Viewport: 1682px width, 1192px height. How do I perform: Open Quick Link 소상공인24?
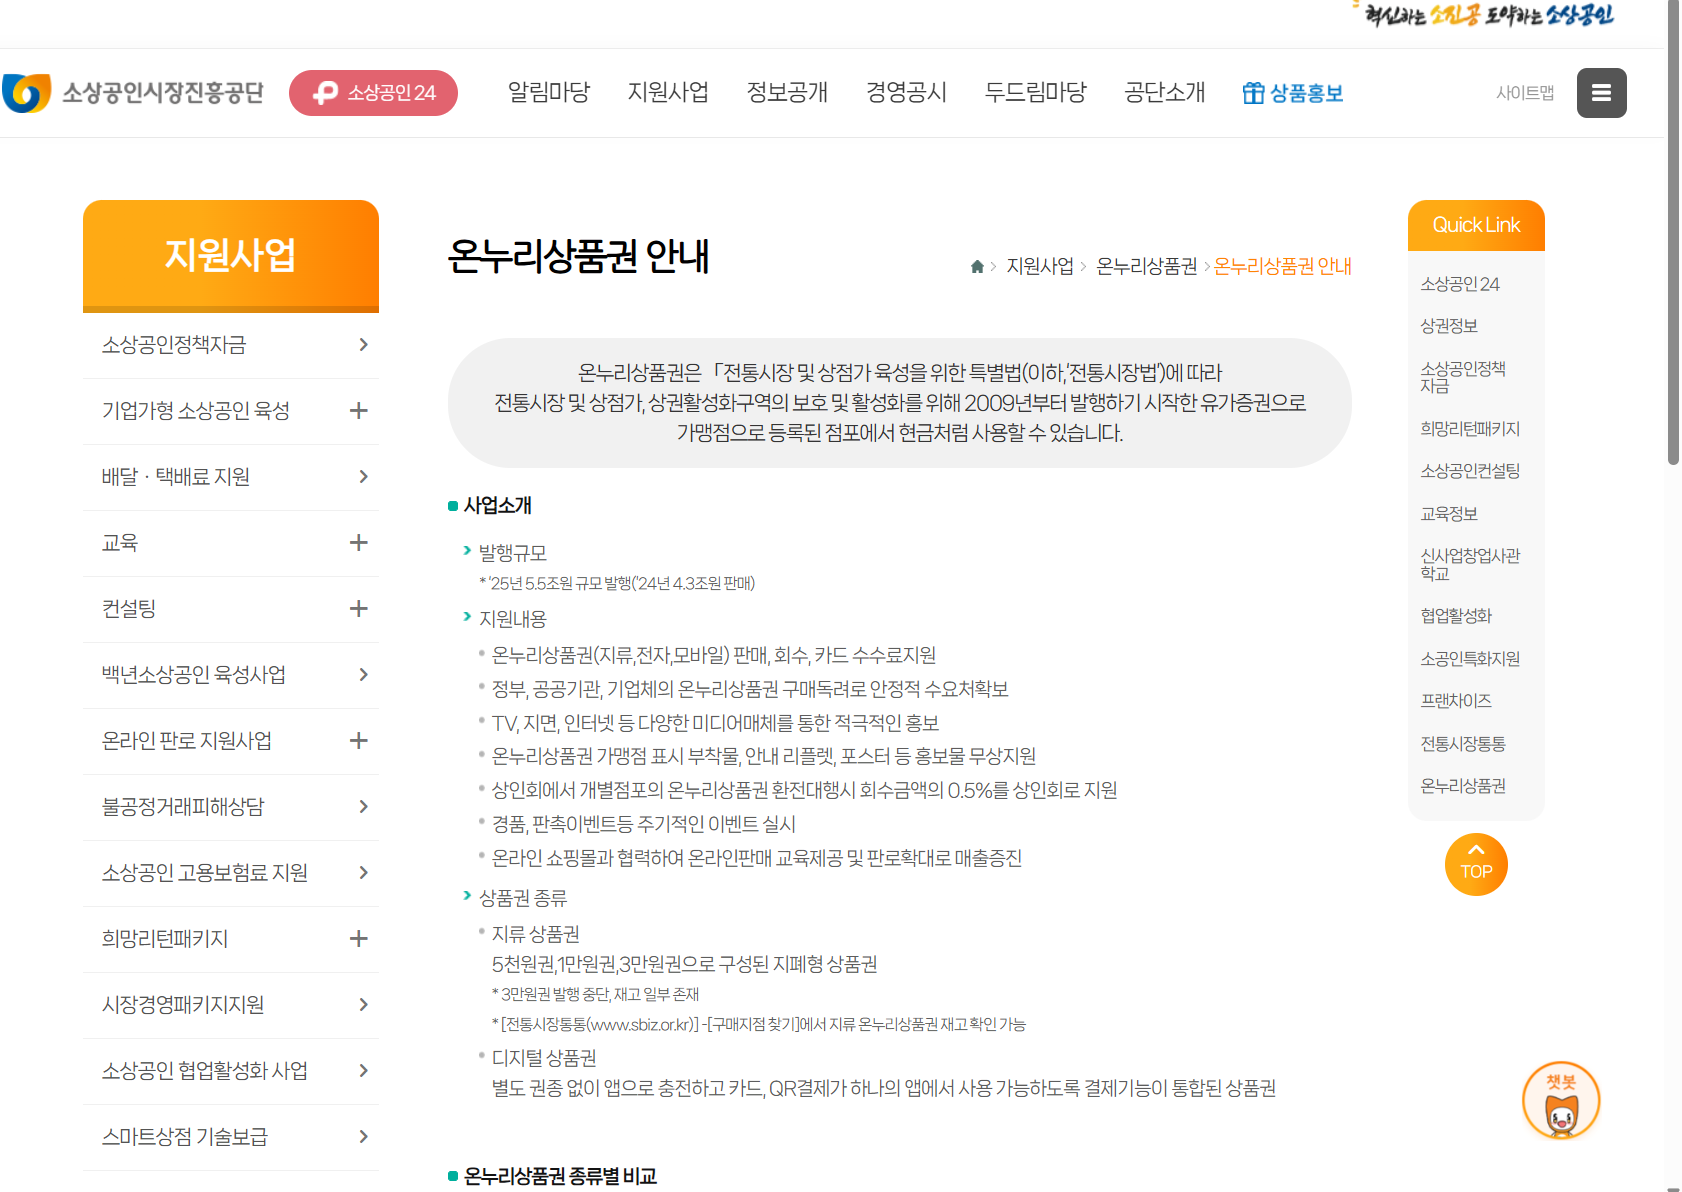click(x=1460, y=284)
